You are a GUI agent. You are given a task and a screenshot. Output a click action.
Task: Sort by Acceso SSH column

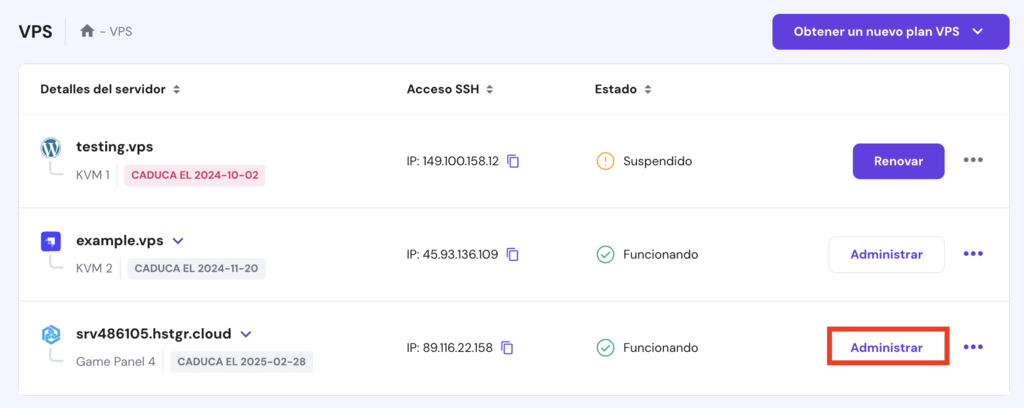point(489,90)
